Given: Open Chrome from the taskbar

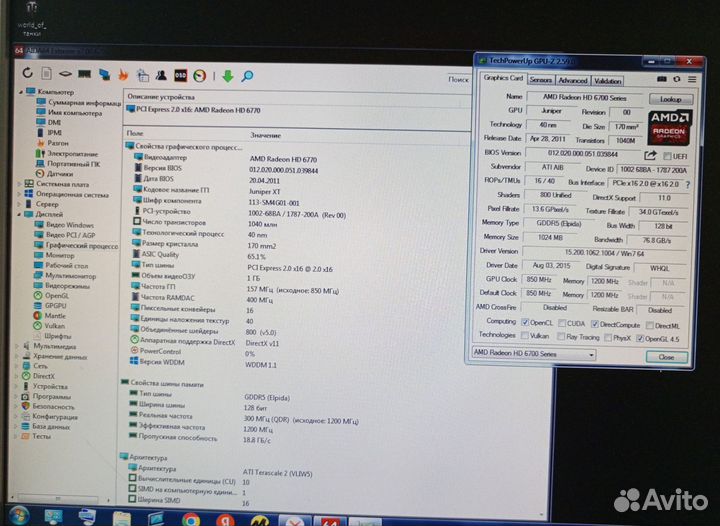Looking at the screenshot, I should [191, 520].
